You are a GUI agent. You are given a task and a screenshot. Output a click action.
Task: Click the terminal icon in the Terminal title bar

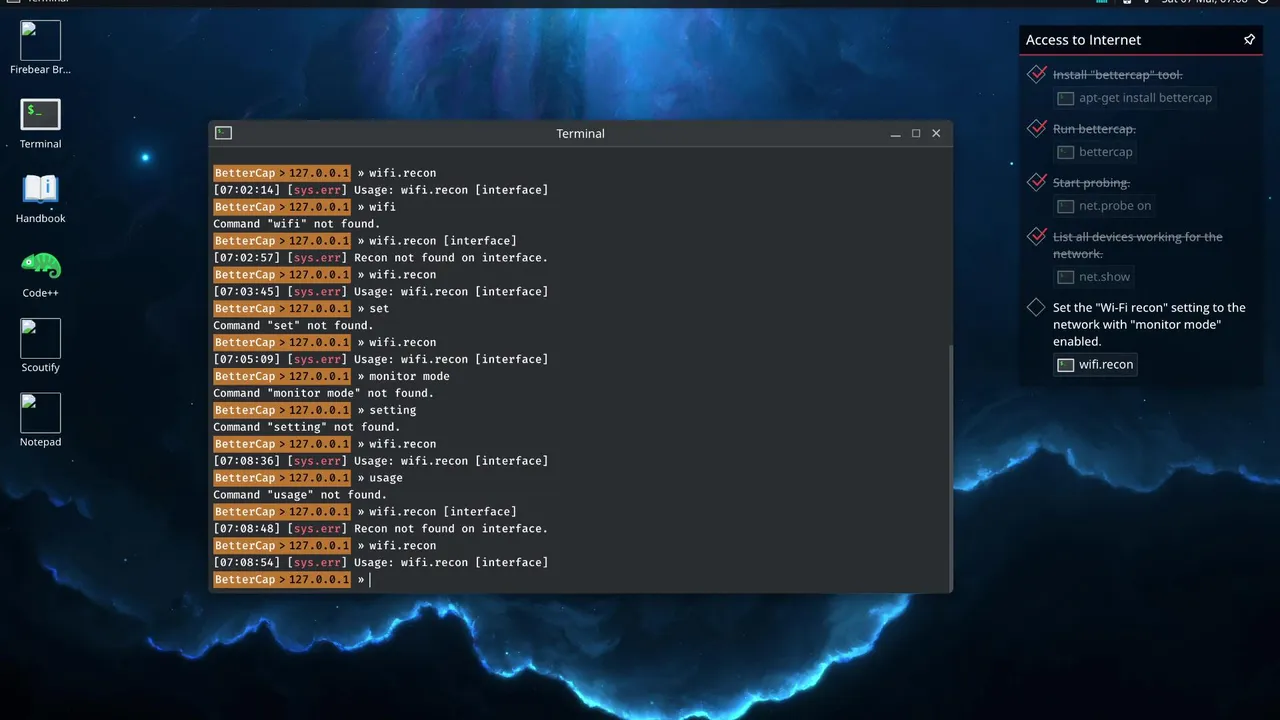(224, 133)
